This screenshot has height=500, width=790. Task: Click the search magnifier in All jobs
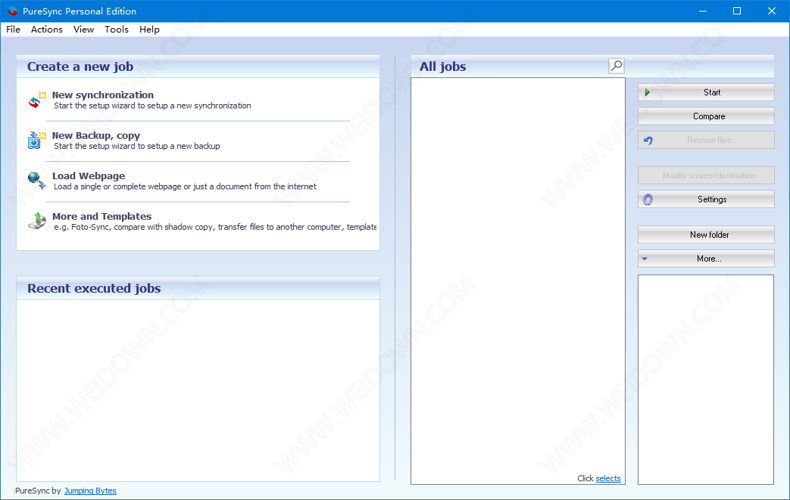click(616, 66)
